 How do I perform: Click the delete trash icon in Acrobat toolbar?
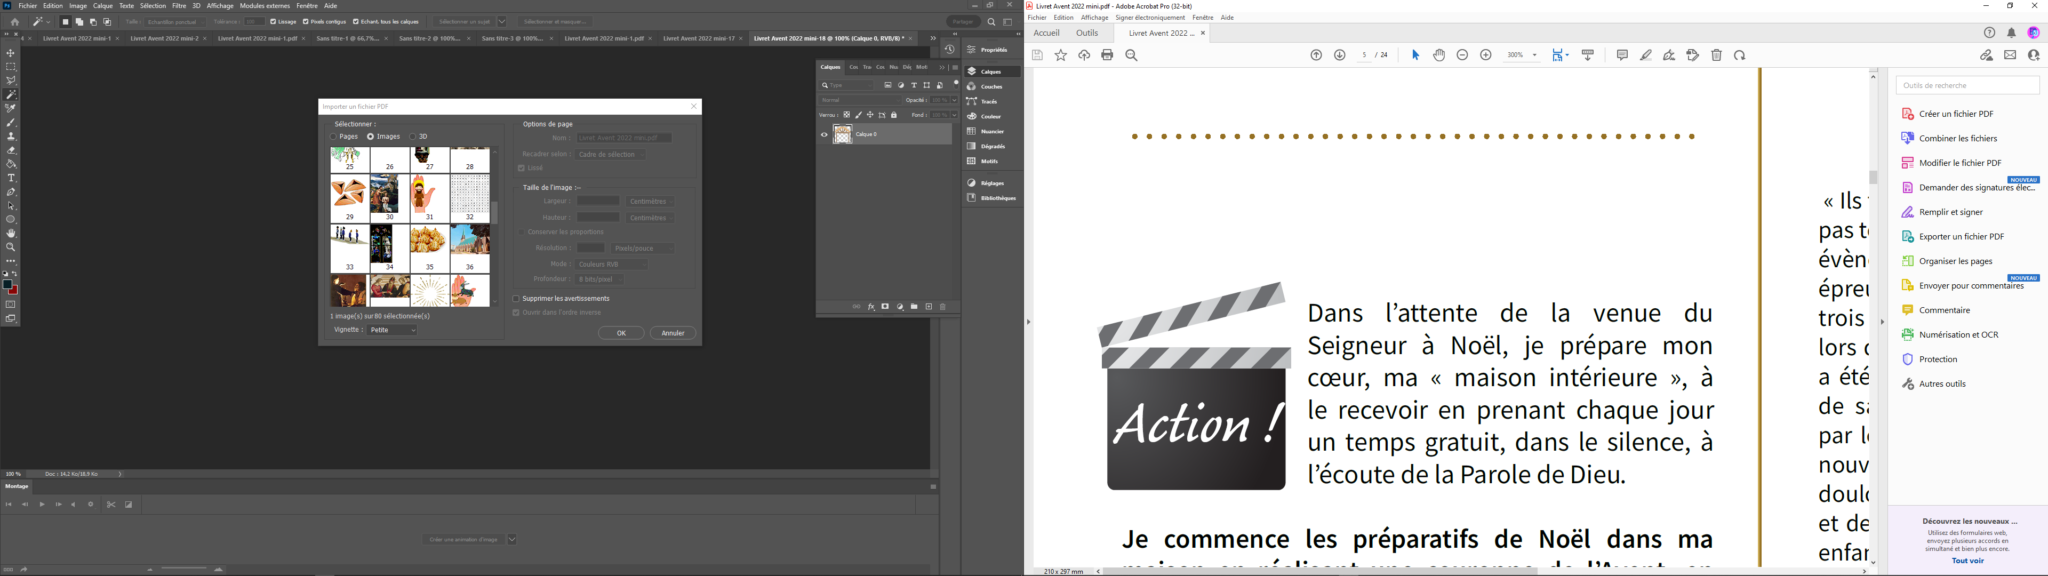pyautogui.click(x=1717, y=55)
